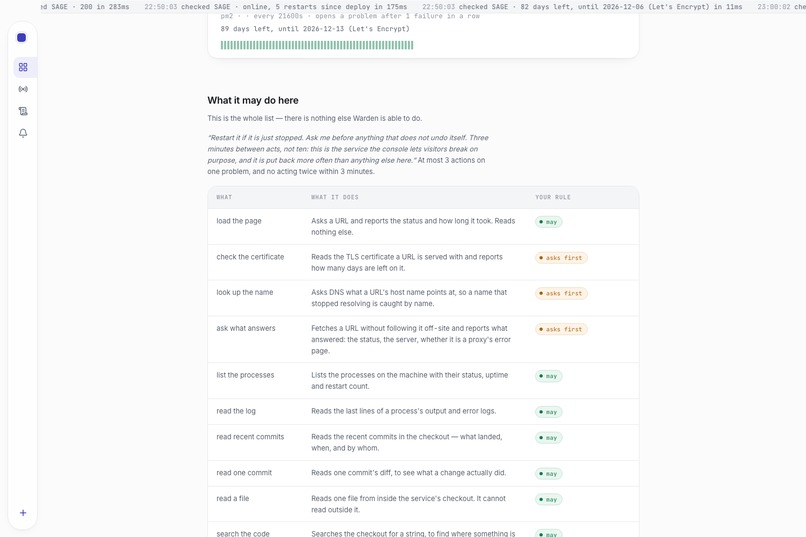Select the 'read one commit' row name
806x537 pixels.
coord(244,473)
